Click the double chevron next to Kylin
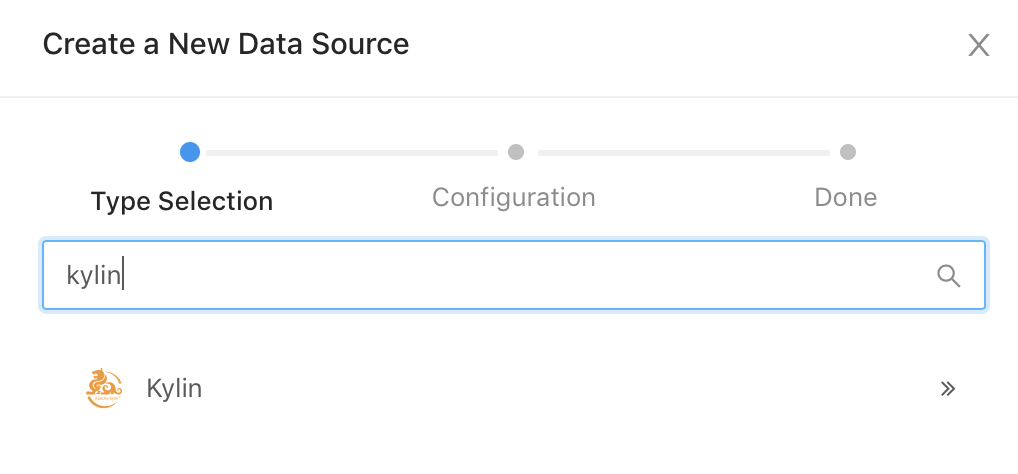The image size is (1018, 474). tap(948, 388)
